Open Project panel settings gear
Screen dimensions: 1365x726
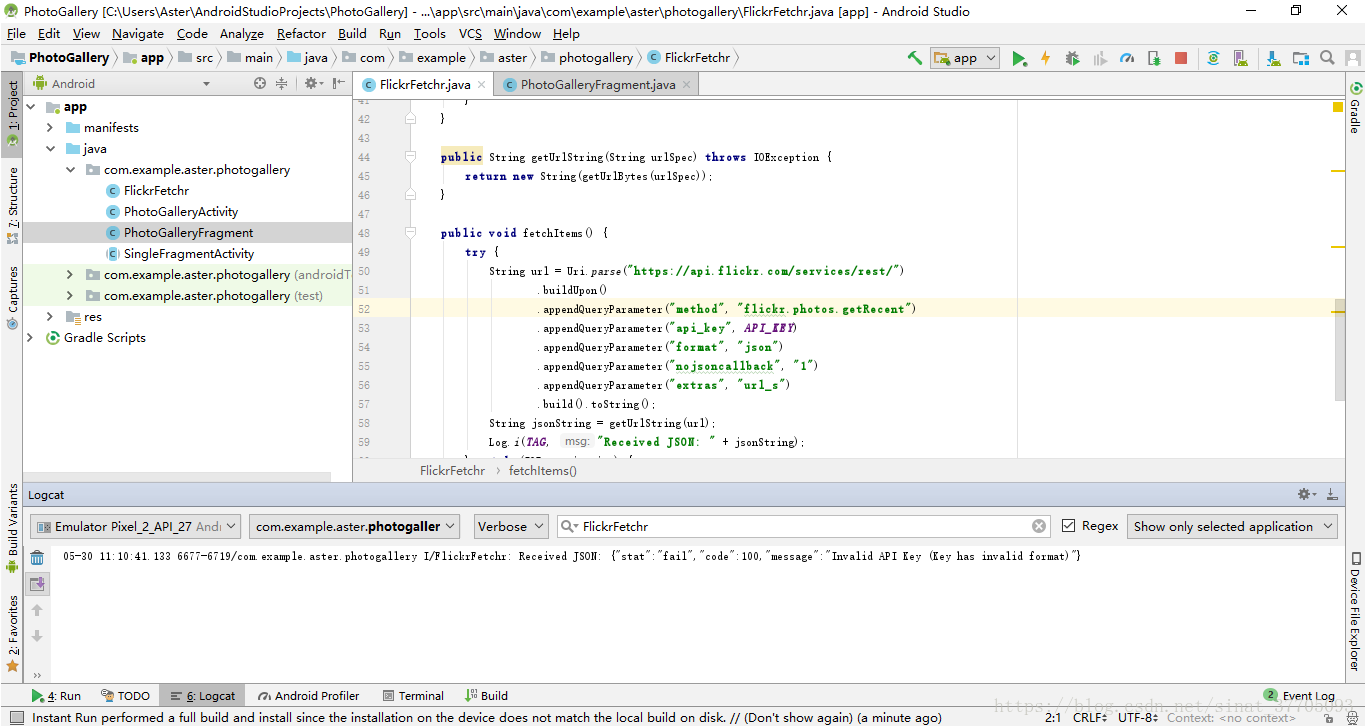point(312,84)
